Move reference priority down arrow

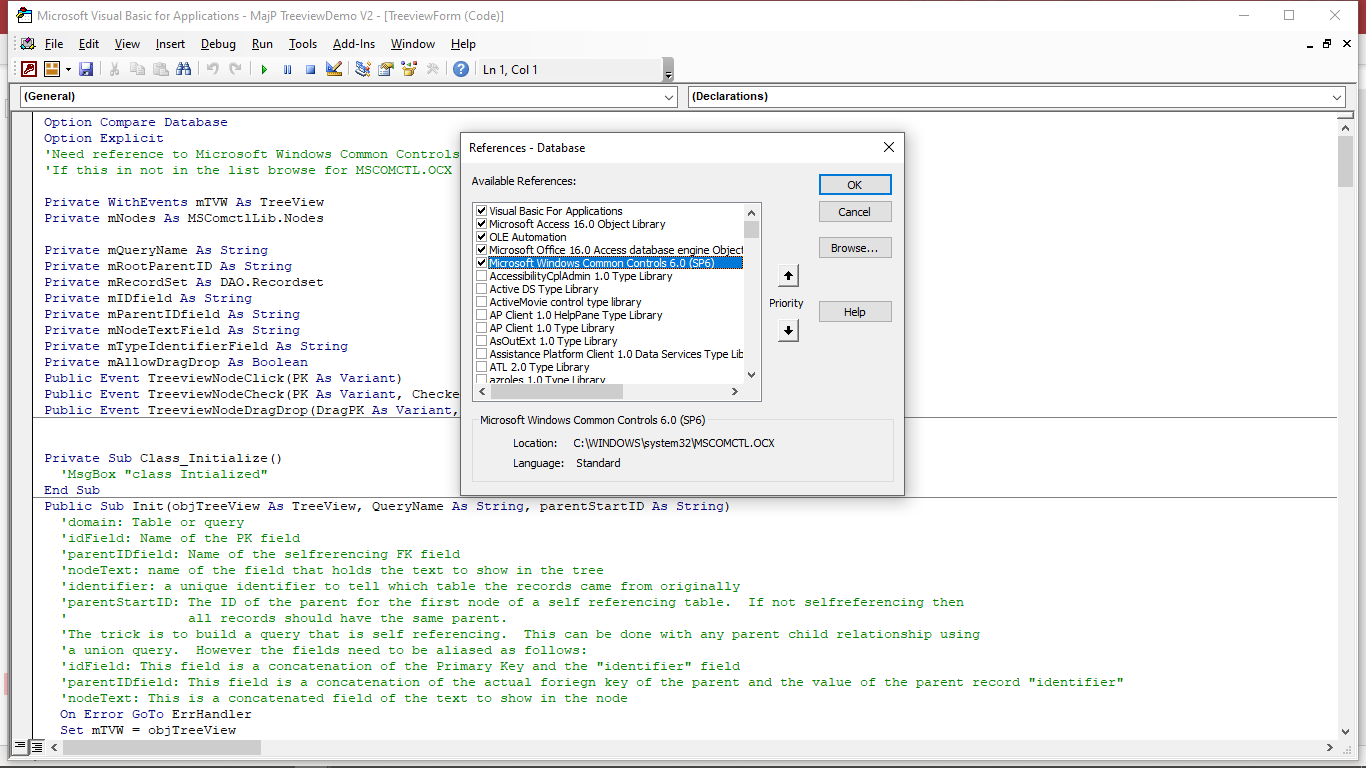(x=788, y=330)
